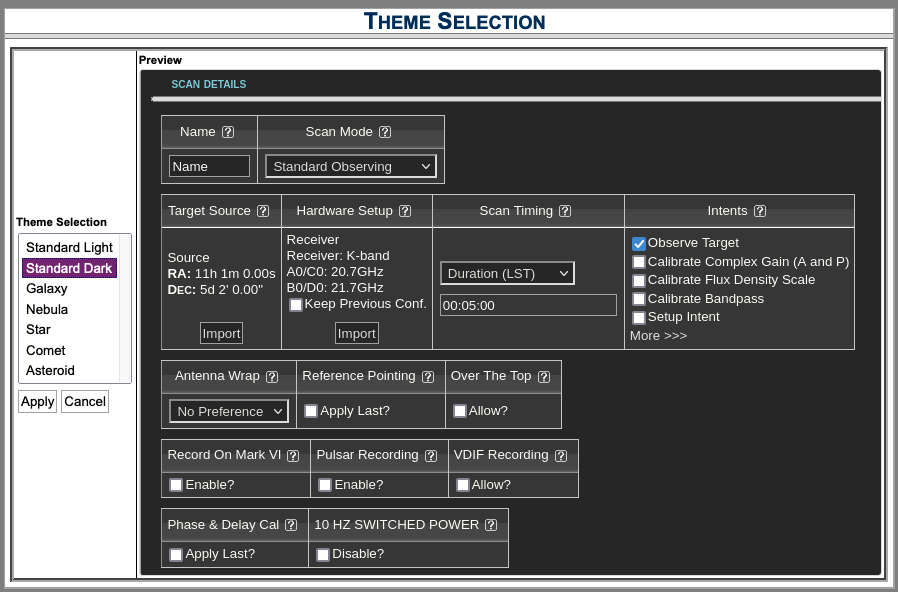
Task: Open the Reference Pointing help icon
Action: [x=428, y=376]
